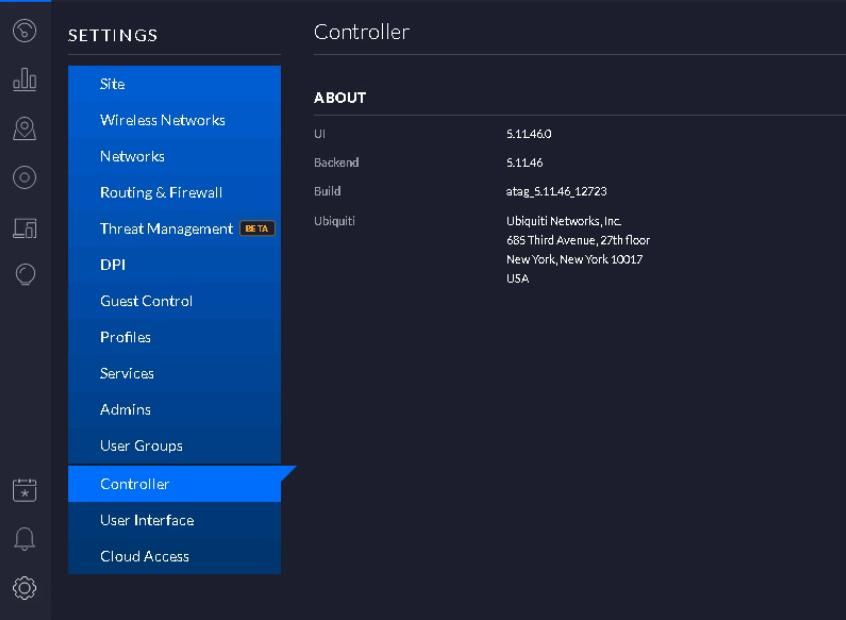
Task: Navigate to Guest Control settings
Action: click(146, 301)
